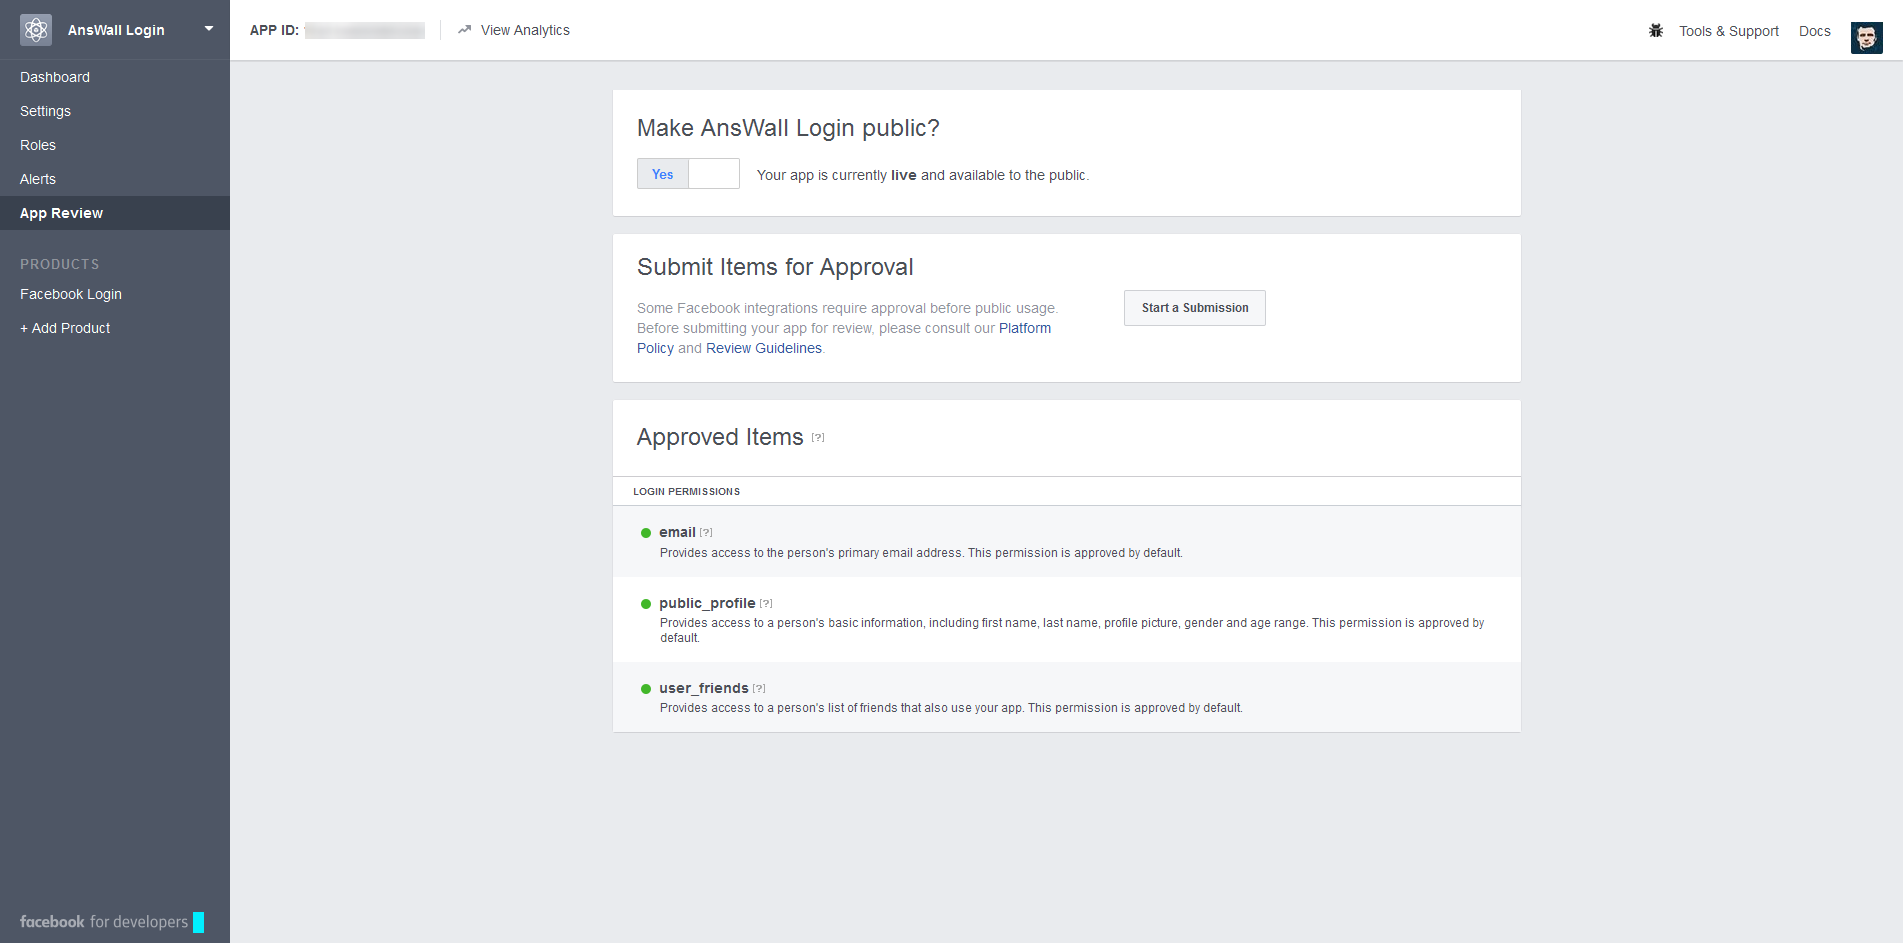The height and width of the screenshot is (943, 1903).
Task: Open the Platform Policy link
Action: tap(1025, 328)
